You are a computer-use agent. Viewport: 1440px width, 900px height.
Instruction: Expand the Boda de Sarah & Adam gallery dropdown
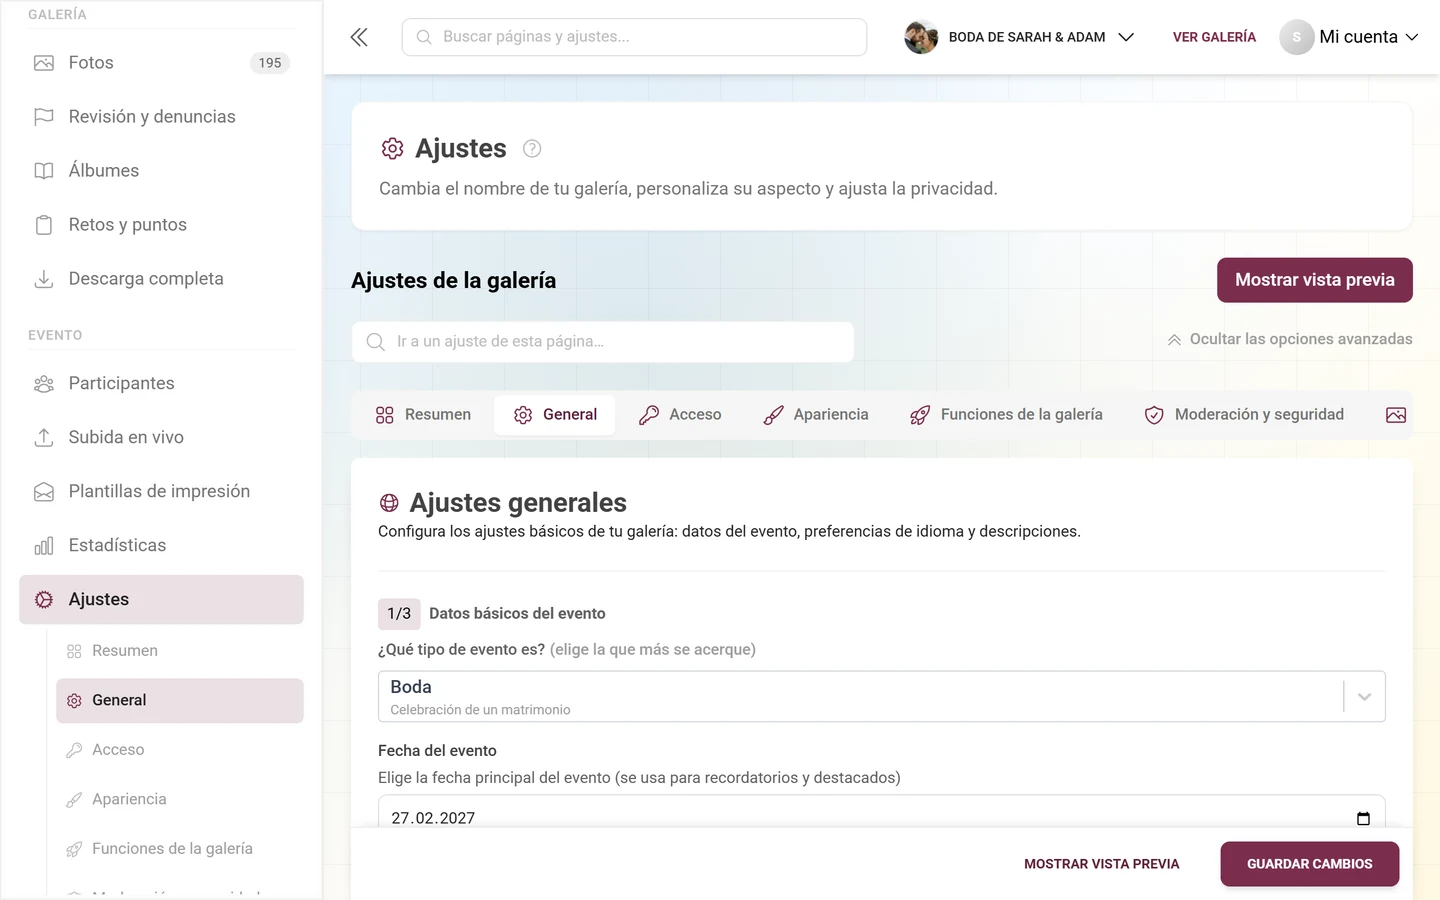(1020, 37)
